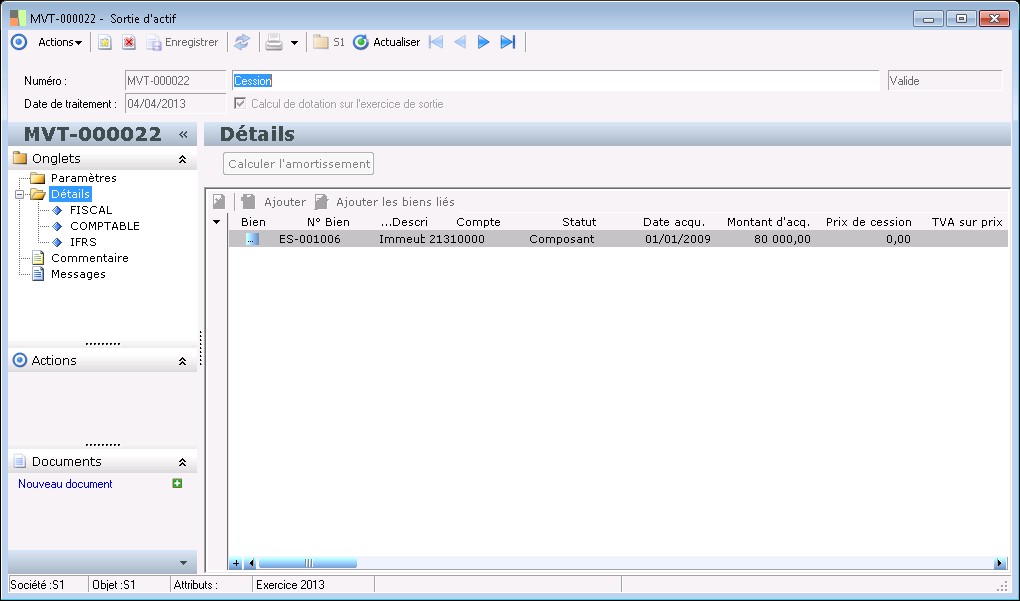
Task: Click the new record icon in toolbar
Action: pos(104,42)
